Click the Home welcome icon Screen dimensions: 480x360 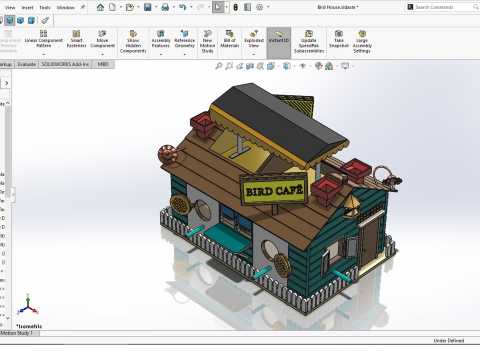(100, 7)
